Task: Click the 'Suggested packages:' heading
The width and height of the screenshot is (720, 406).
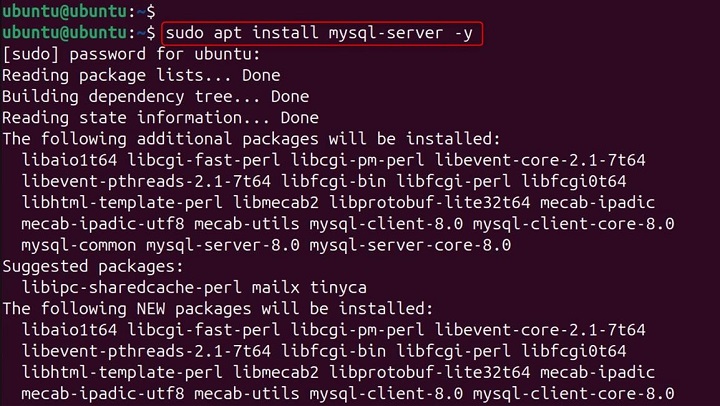Action: tap(94, 265)
